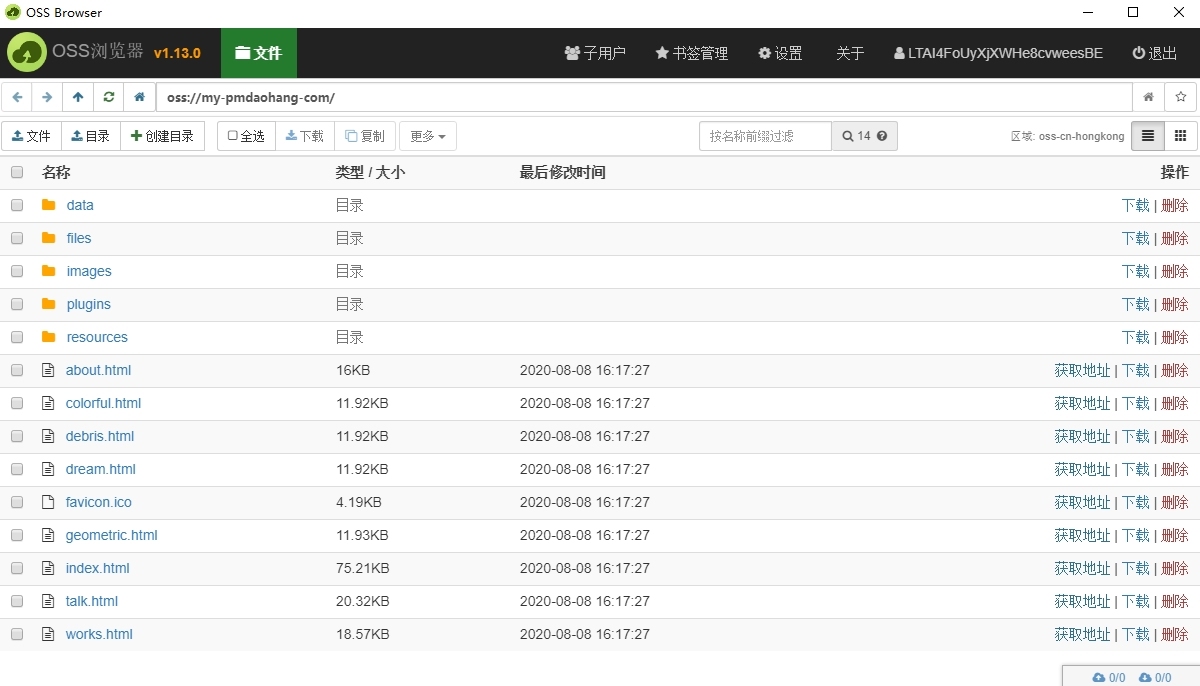This screenshot has width=1200, height=686.
Task: Click the name prefix filter input
Action: coord(765,136)
